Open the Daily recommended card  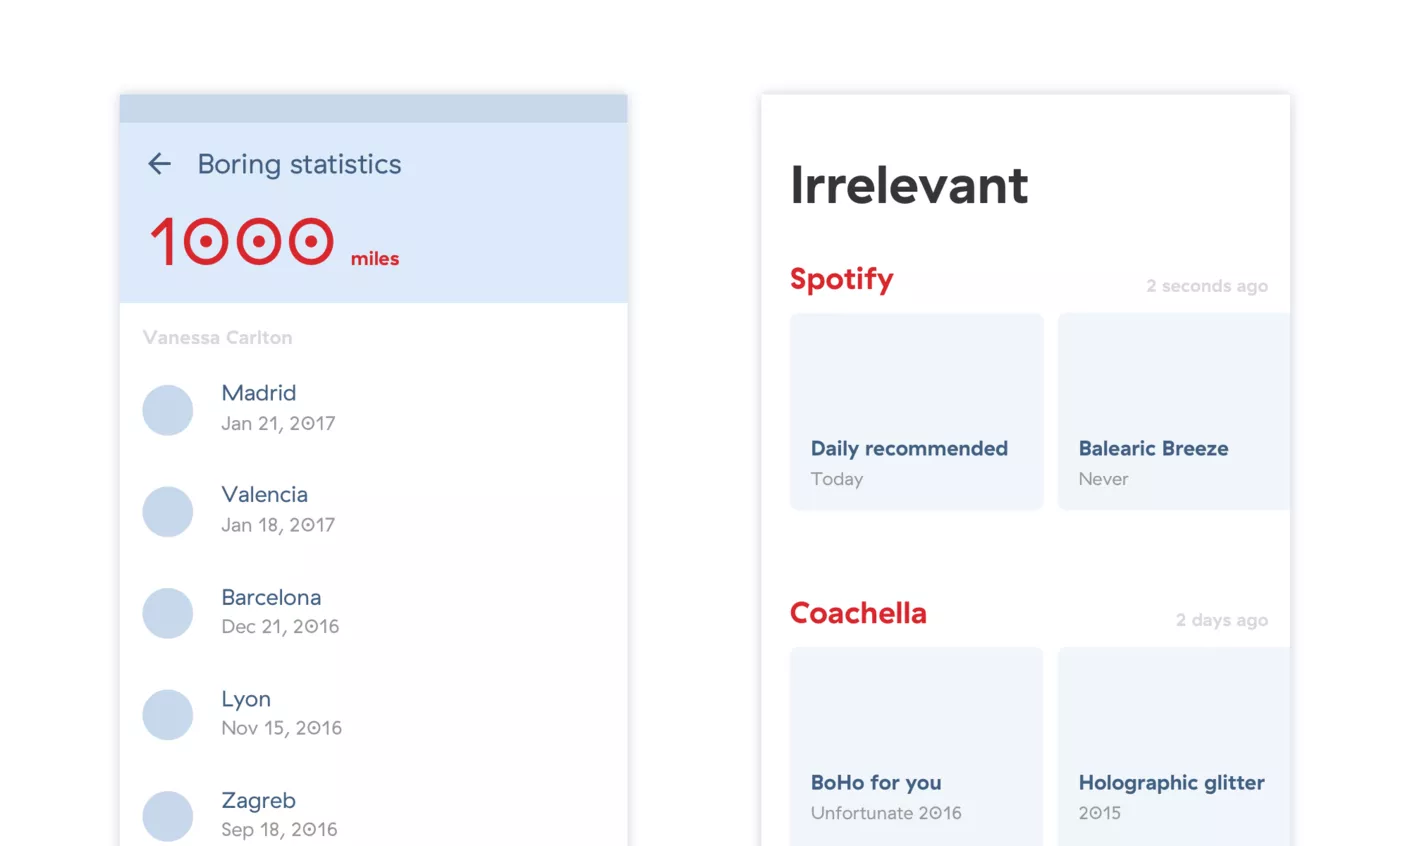(x=916, y=412)
